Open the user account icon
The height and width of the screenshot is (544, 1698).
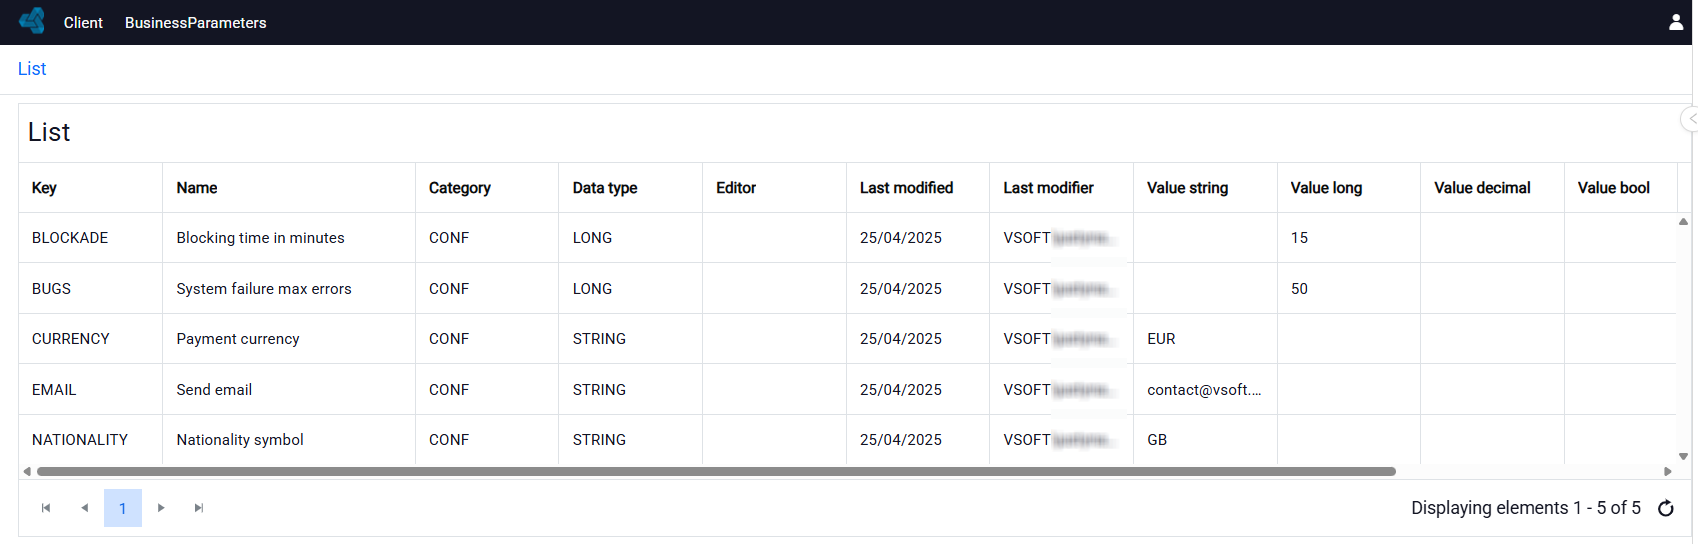point(1676,22)
